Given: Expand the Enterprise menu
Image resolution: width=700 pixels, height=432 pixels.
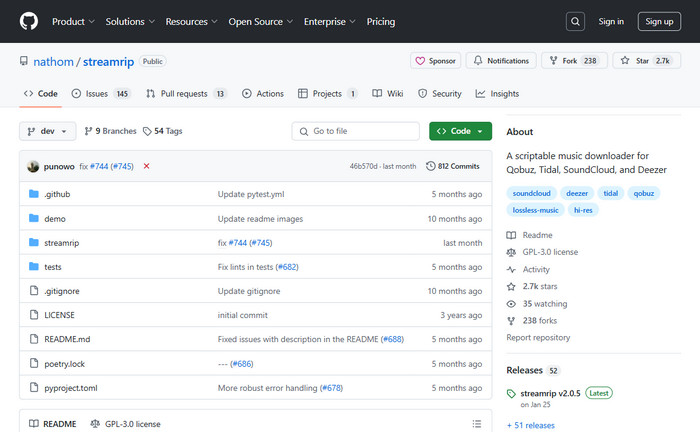Looking at the screenshot, I should pyautogui.click(x=329, y=21).
